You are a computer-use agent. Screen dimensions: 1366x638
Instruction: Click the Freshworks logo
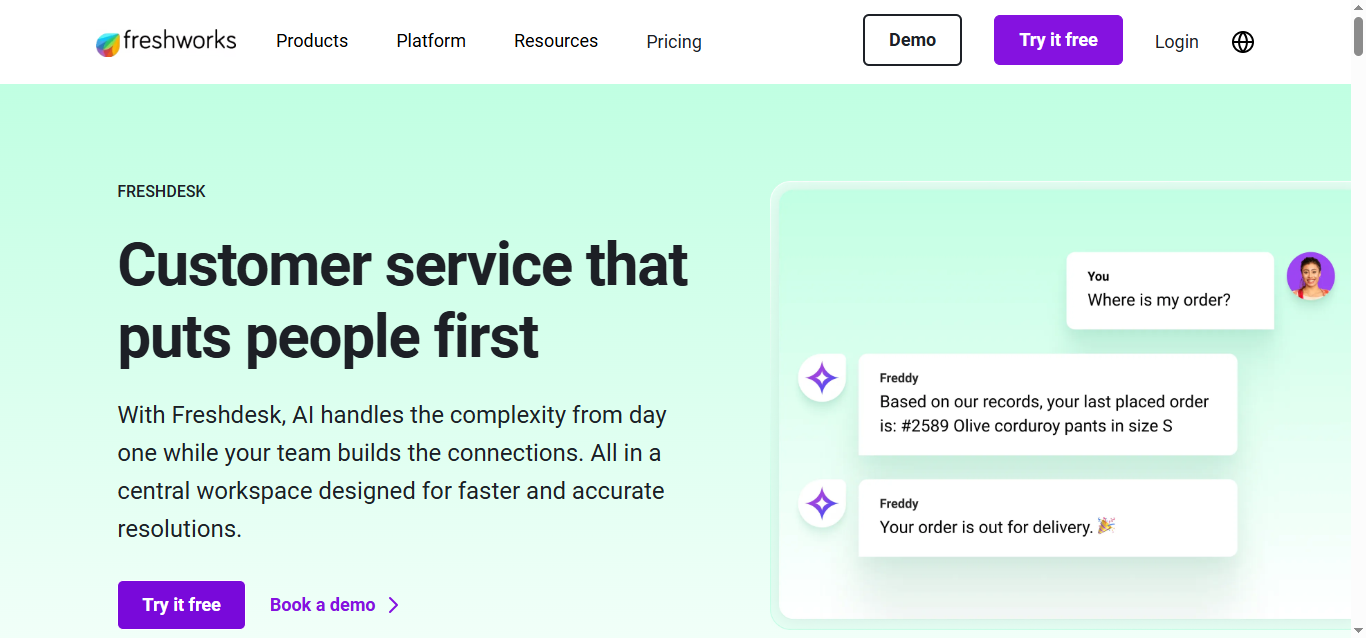coord(166,42)
